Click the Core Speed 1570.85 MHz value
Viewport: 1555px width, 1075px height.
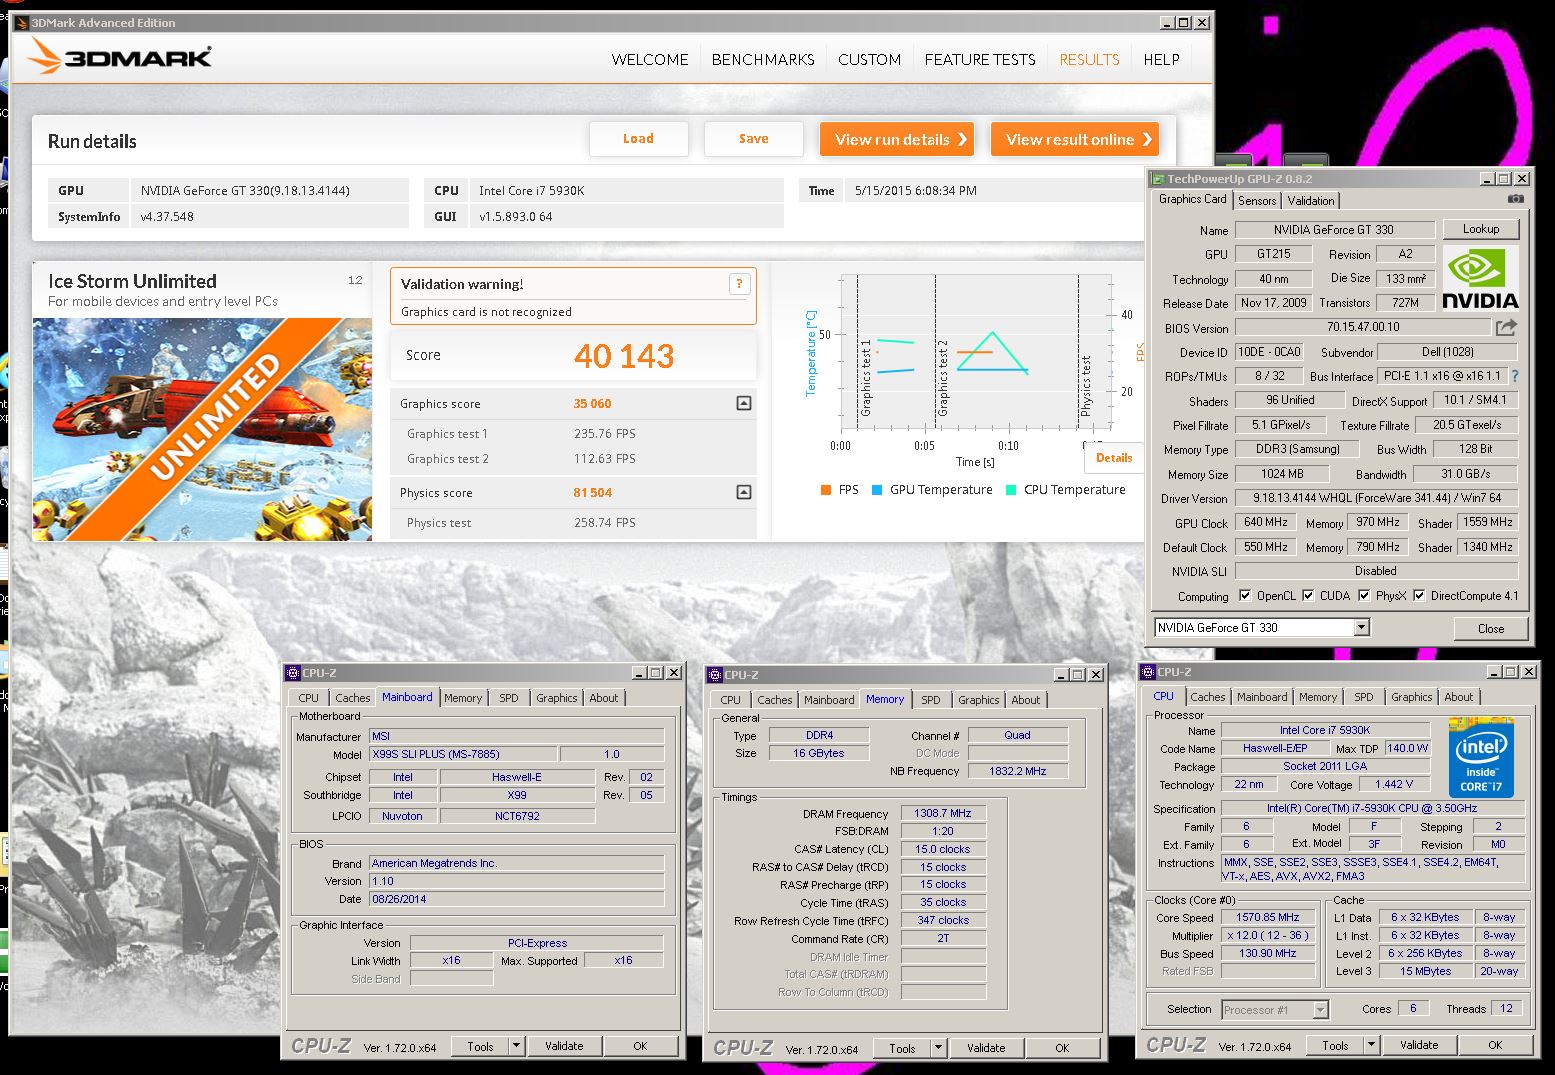[1267, 917]
